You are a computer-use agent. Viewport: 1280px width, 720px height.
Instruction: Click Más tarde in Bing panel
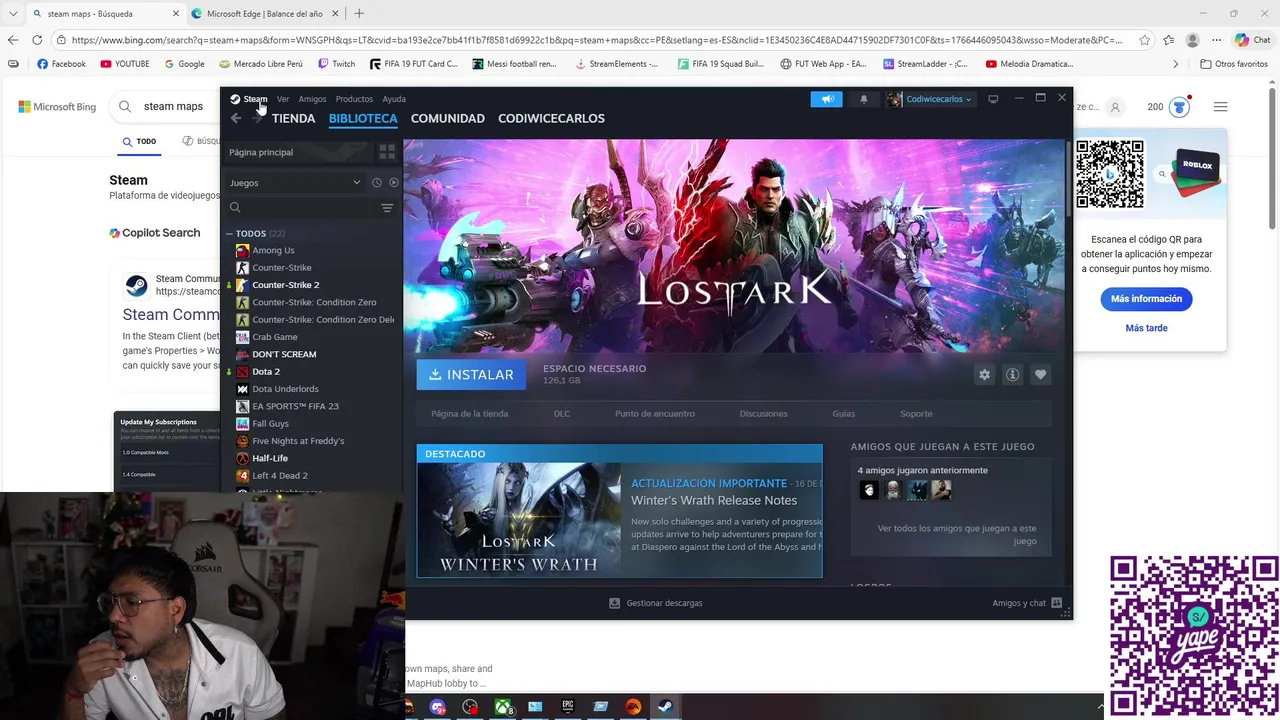pos(1146,328)
